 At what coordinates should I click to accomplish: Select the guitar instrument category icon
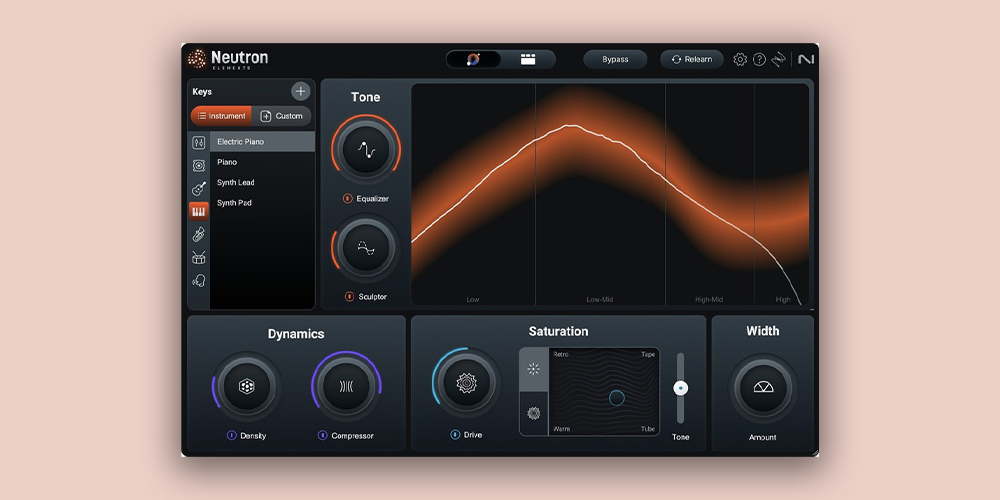point(199,189)
